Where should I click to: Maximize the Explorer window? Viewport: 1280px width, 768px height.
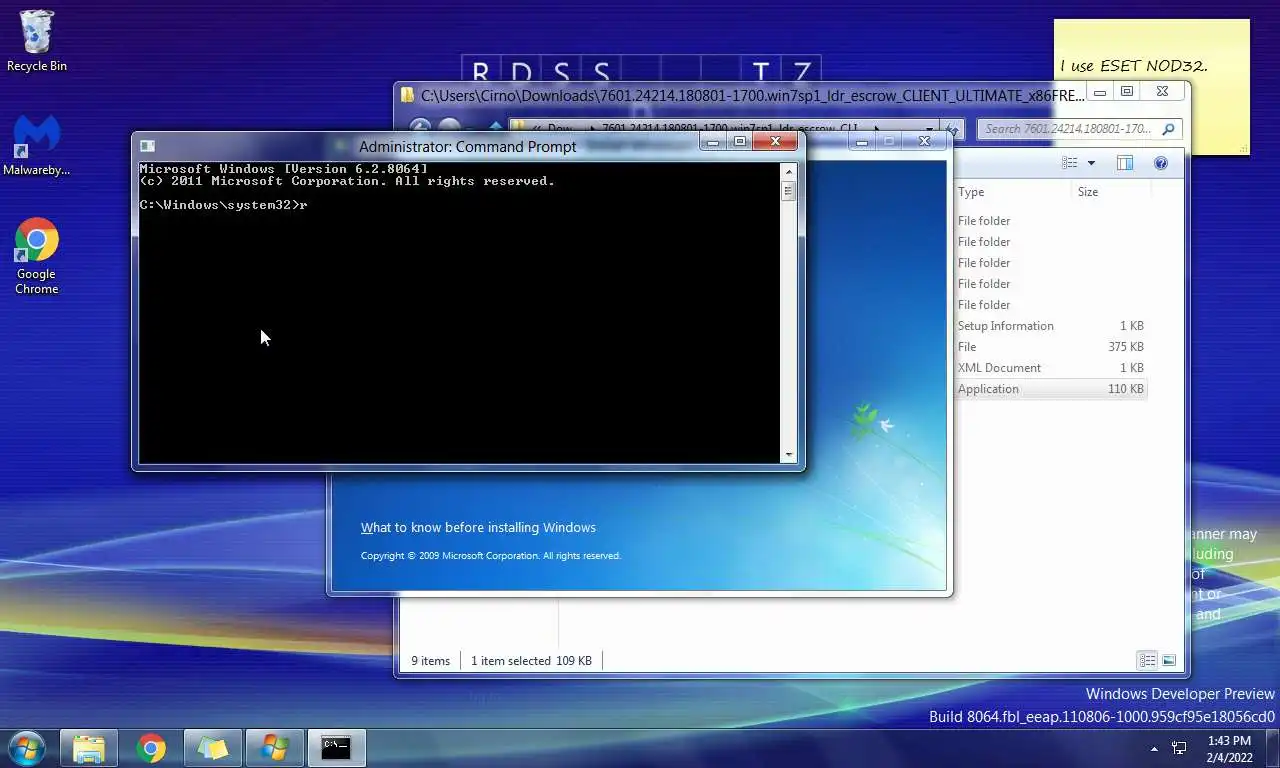(x=1126, y=92)
